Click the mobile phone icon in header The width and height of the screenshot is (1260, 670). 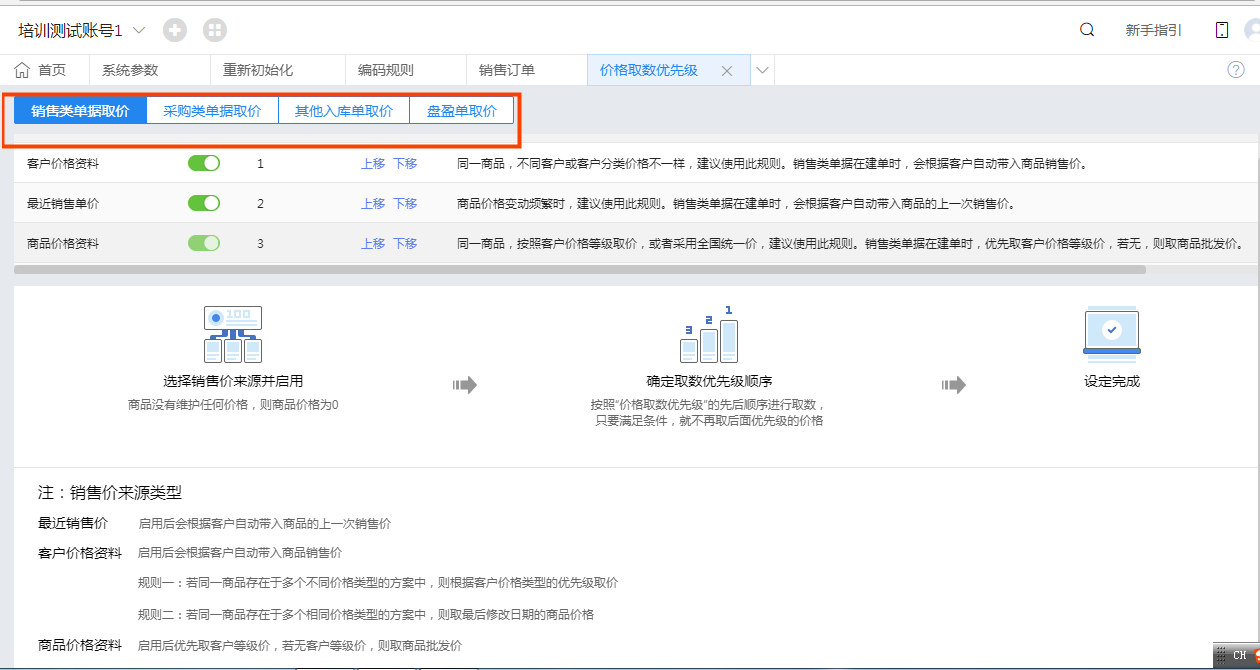1222,30
